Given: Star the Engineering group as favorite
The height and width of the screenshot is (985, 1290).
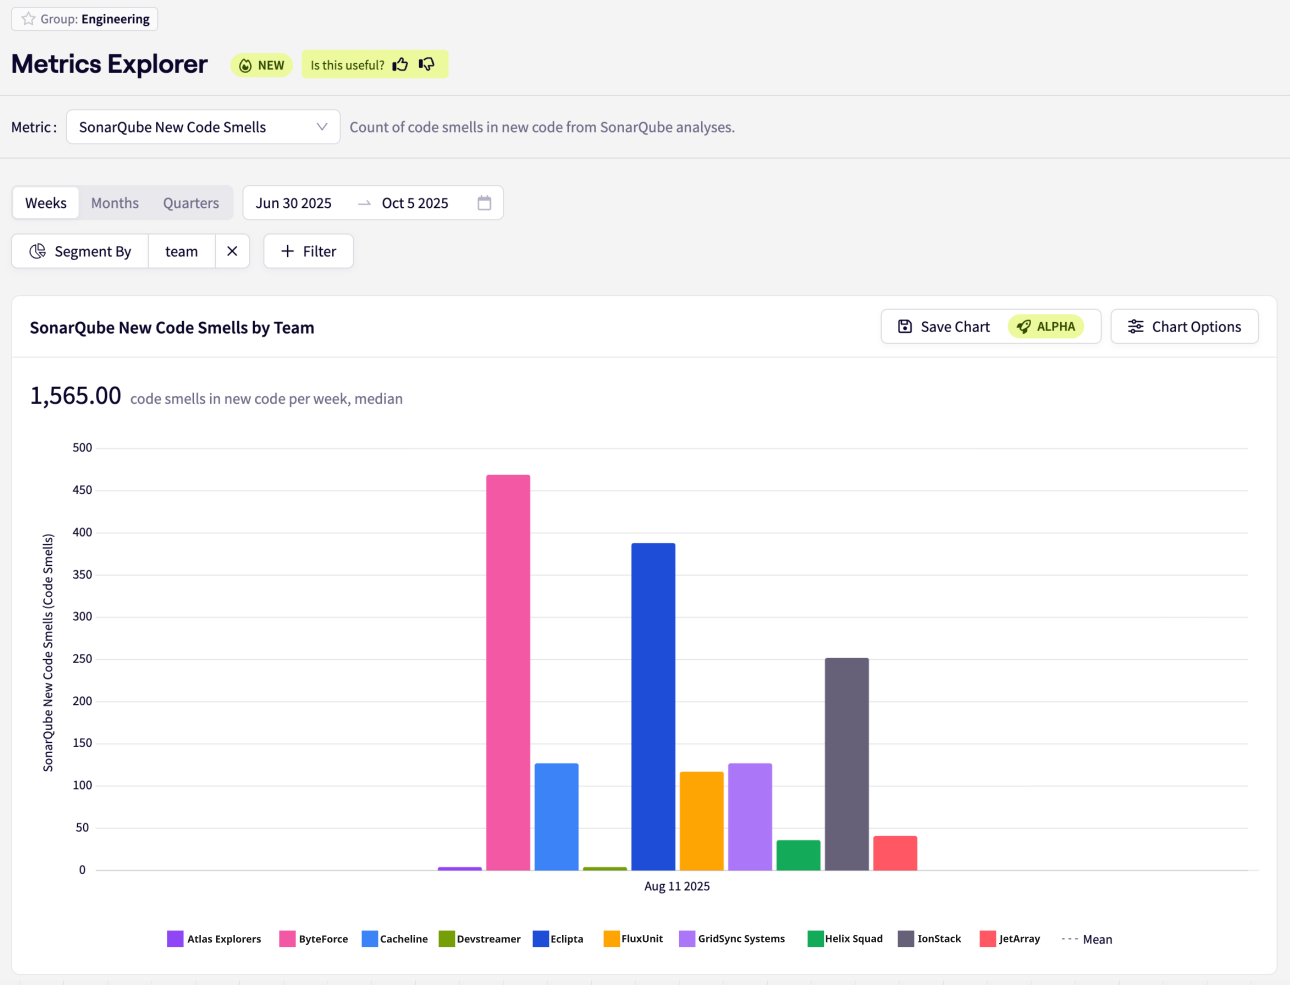Looking at the screenshot, I should (x=28, y=19).
